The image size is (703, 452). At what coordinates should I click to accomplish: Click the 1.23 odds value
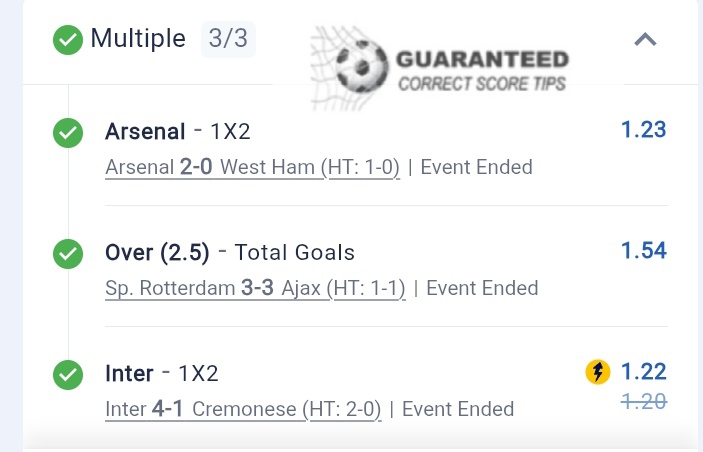tap(643, 129)
